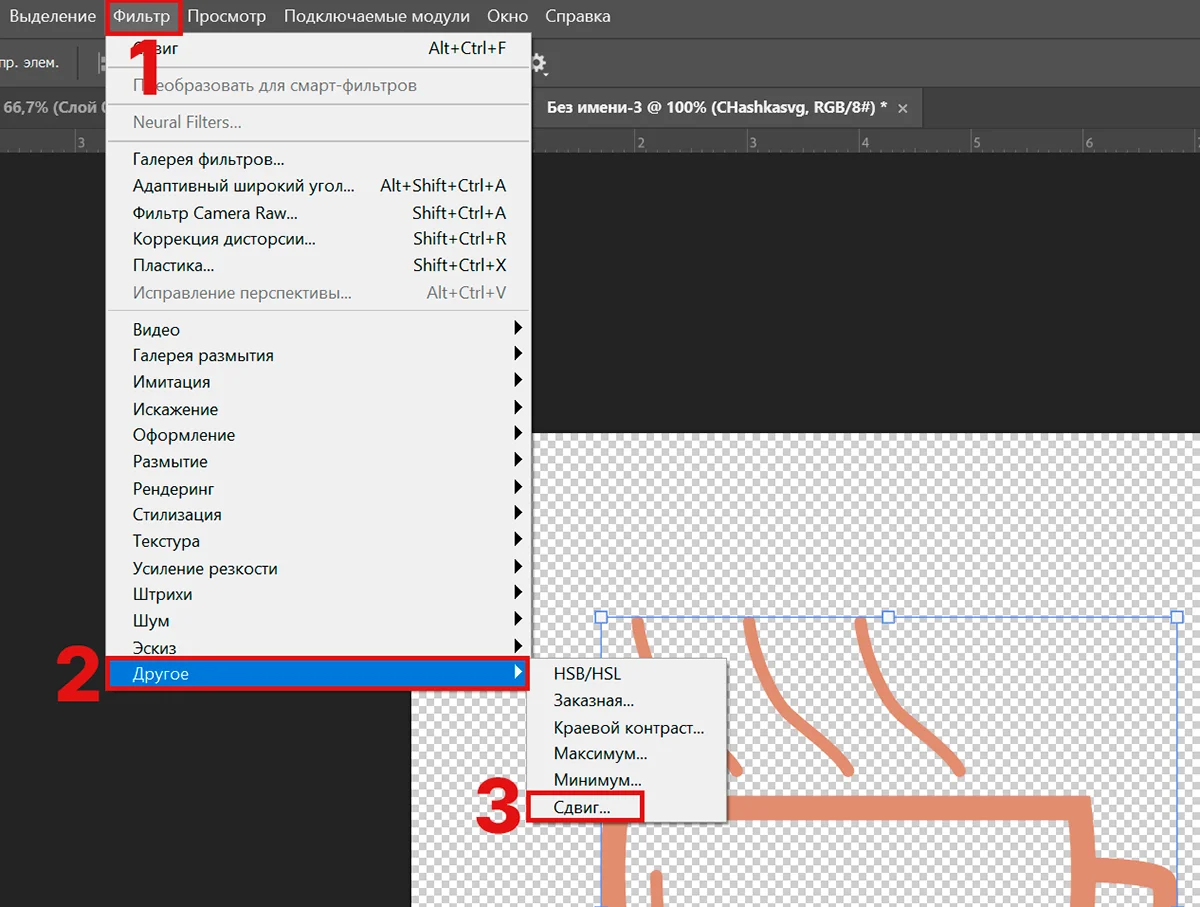
Task: Click the gear icon in the options bar
Action: click(539, 64)
